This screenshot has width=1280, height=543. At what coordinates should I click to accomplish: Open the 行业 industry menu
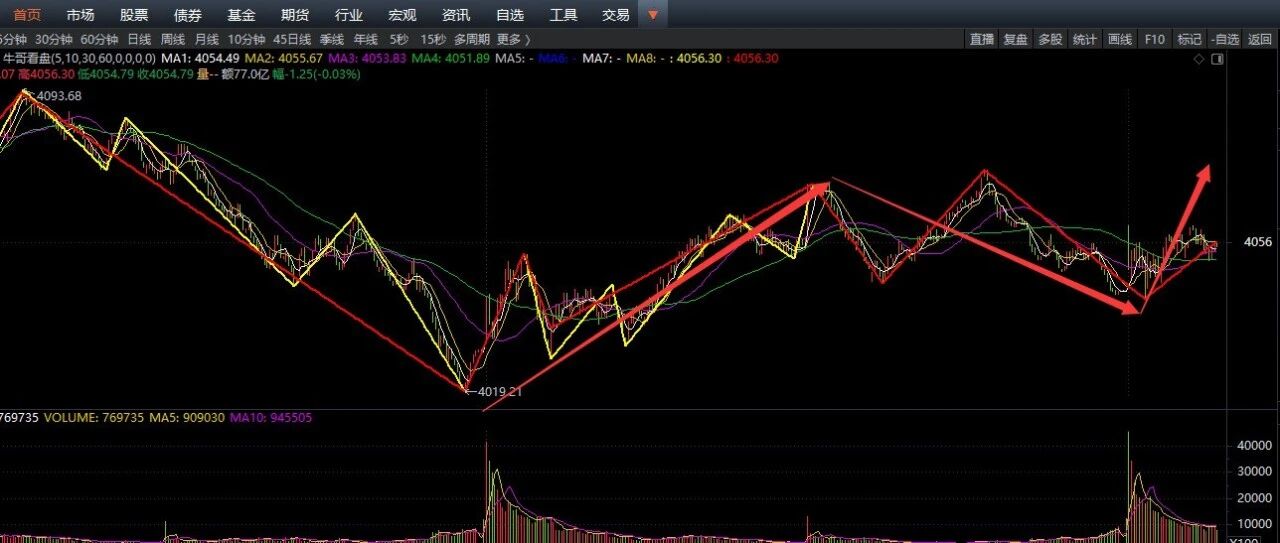point(349,15)
